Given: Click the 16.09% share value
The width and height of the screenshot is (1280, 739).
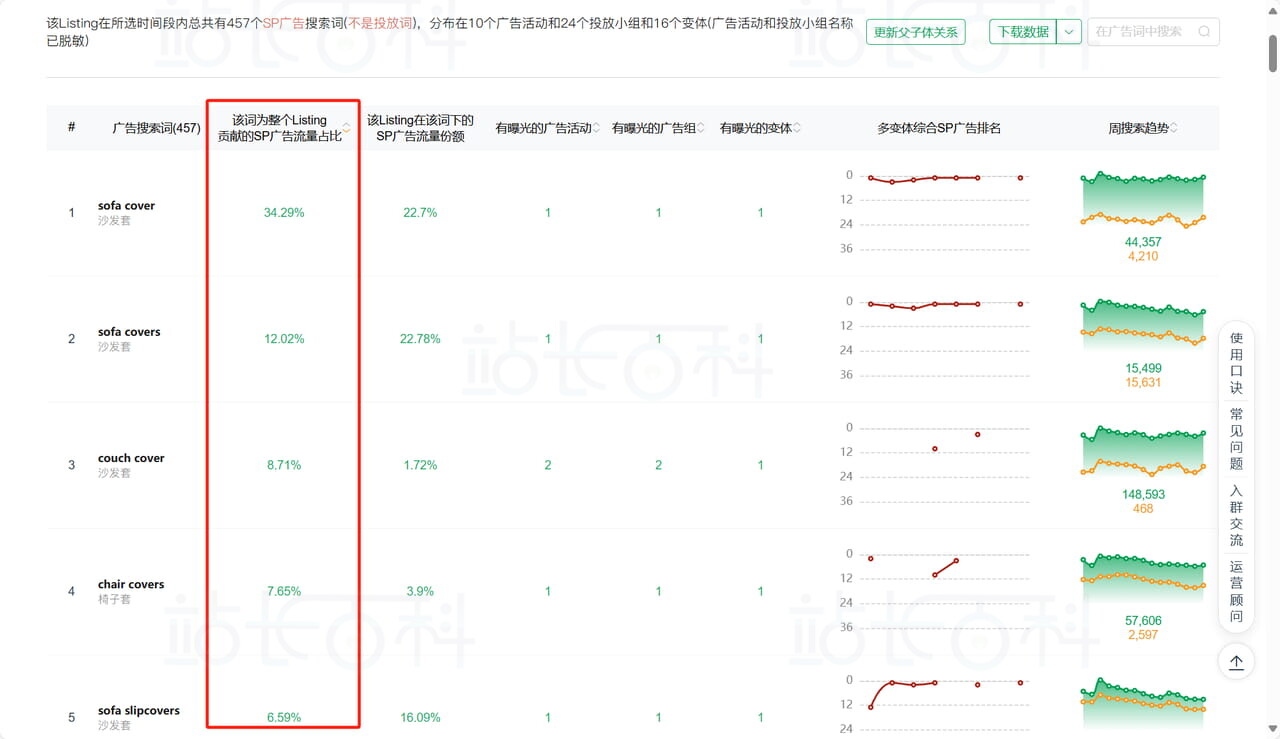Looking at the screenshot, I should pos(420,717).
